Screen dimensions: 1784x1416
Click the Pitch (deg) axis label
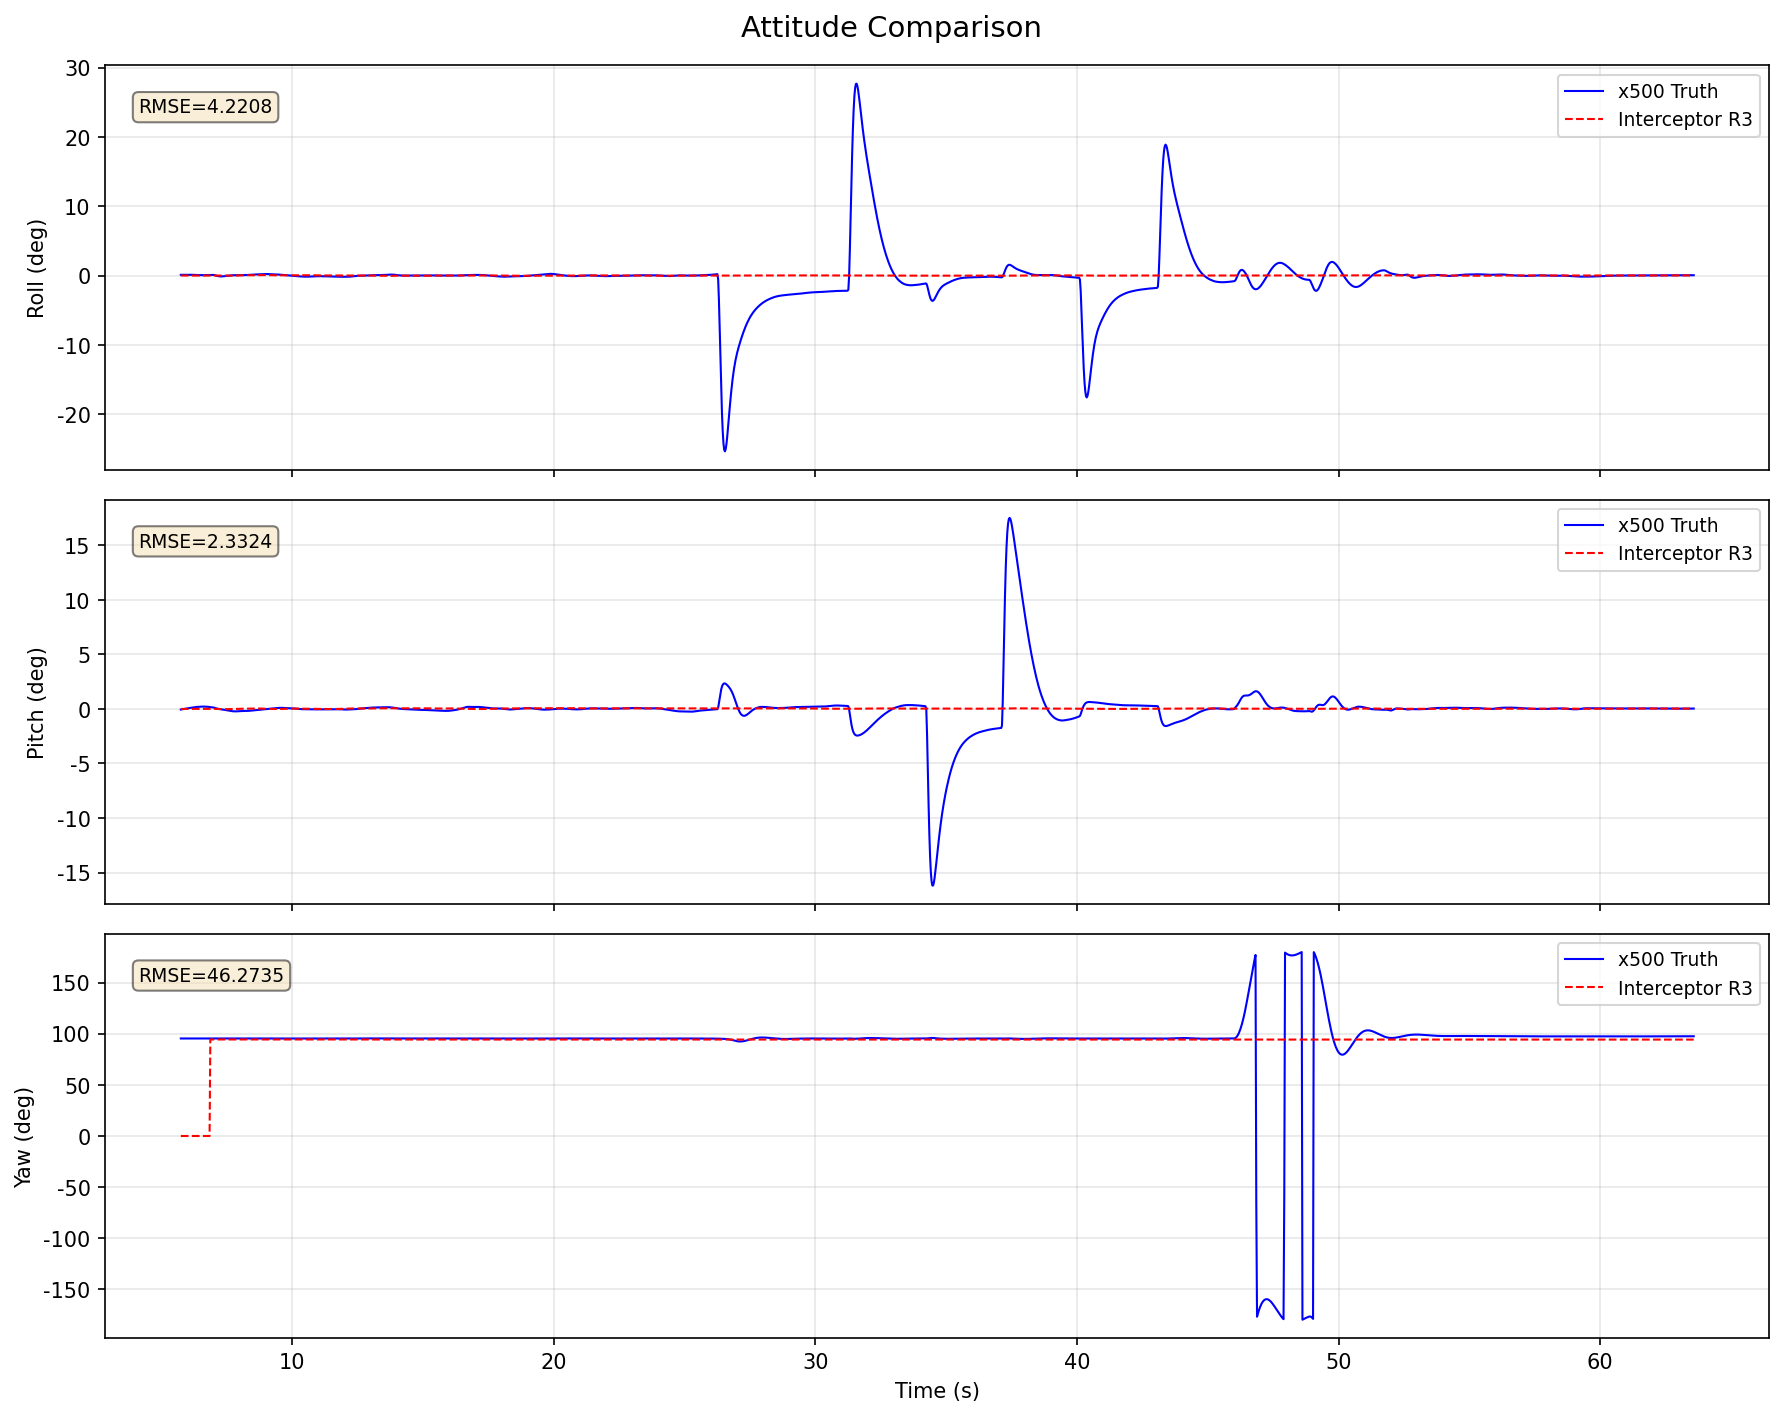pyautogui.click(x=36, y=703)
